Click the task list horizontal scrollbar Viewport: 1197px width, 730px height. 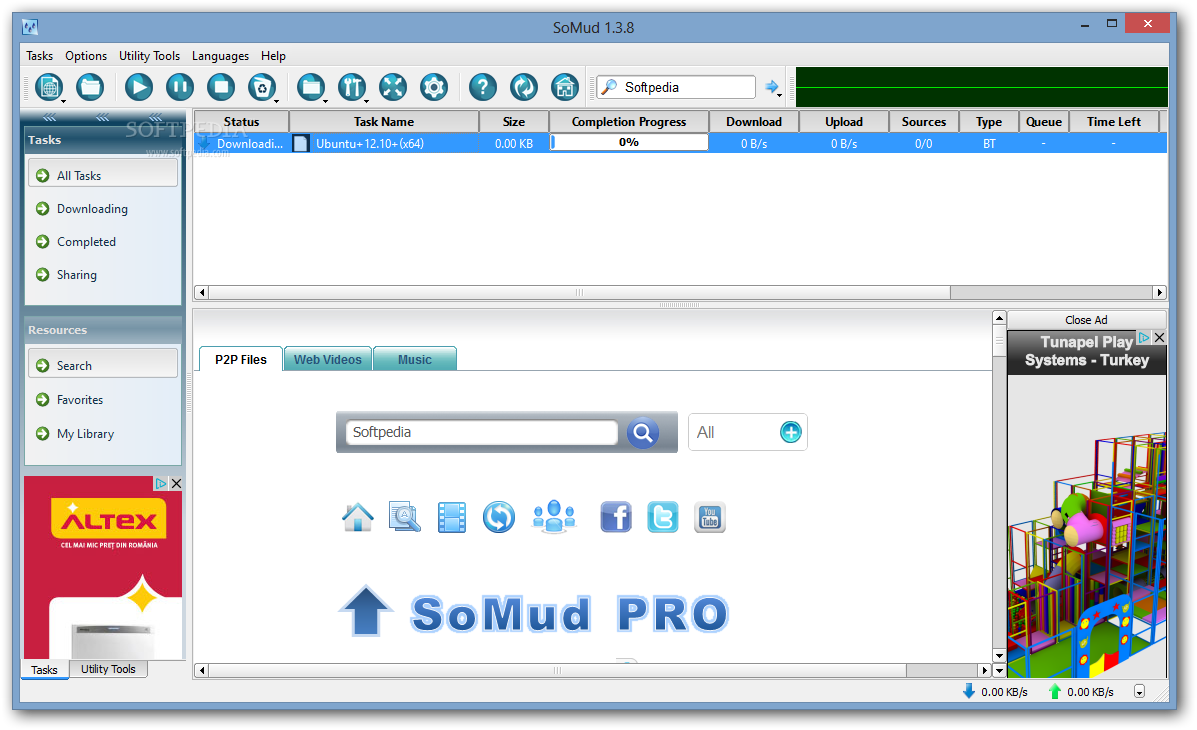click(x=579, y=292)
